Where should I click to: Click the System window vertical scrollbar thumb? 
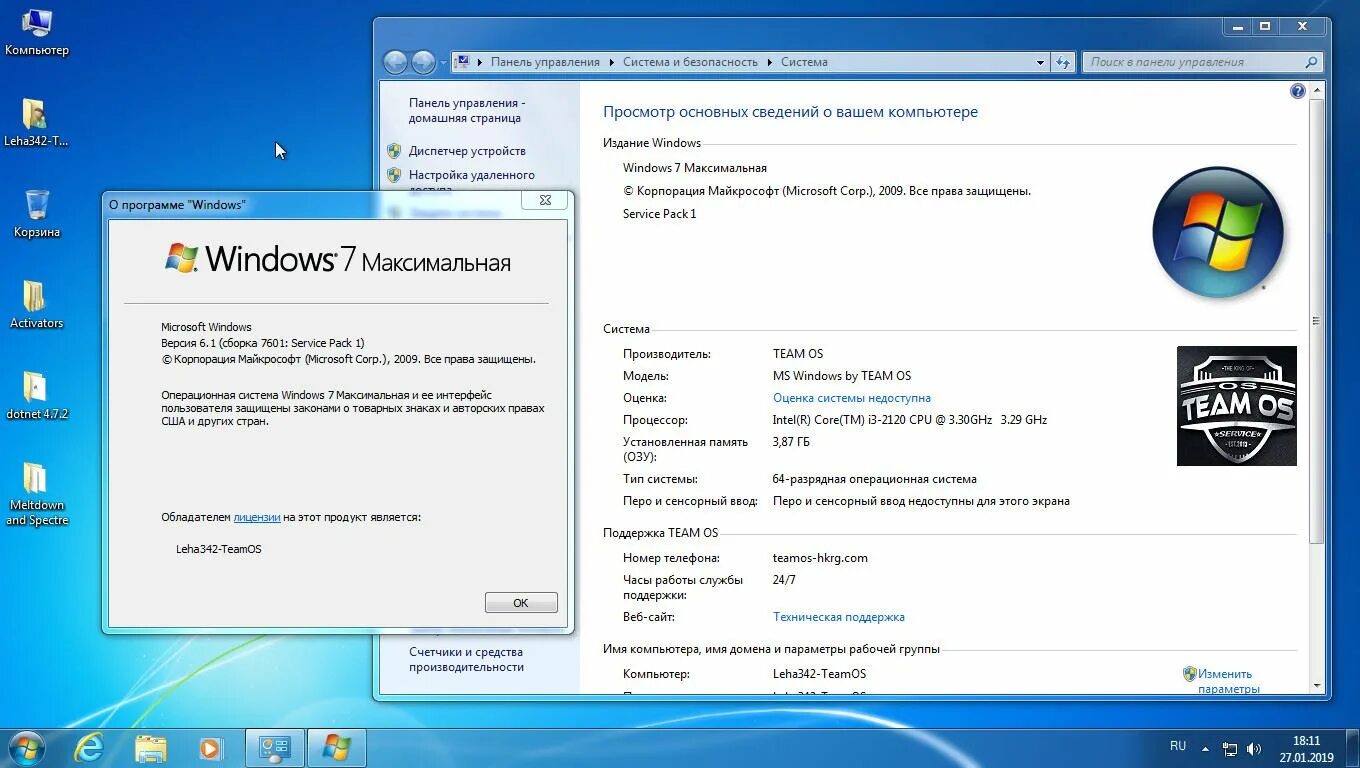pyautogui.click(x=1317, y=322)
